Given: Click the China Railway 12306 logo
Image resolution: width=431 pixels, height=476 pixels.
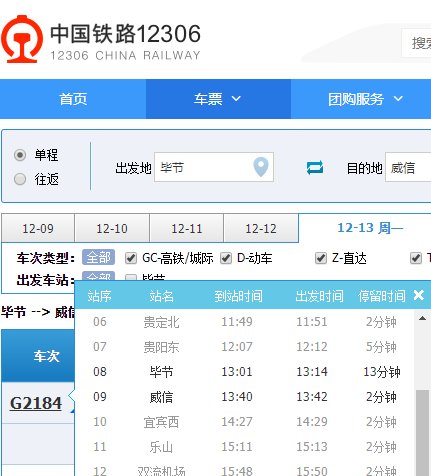Looking at the screenshot, I should click(x=101, y=39).
